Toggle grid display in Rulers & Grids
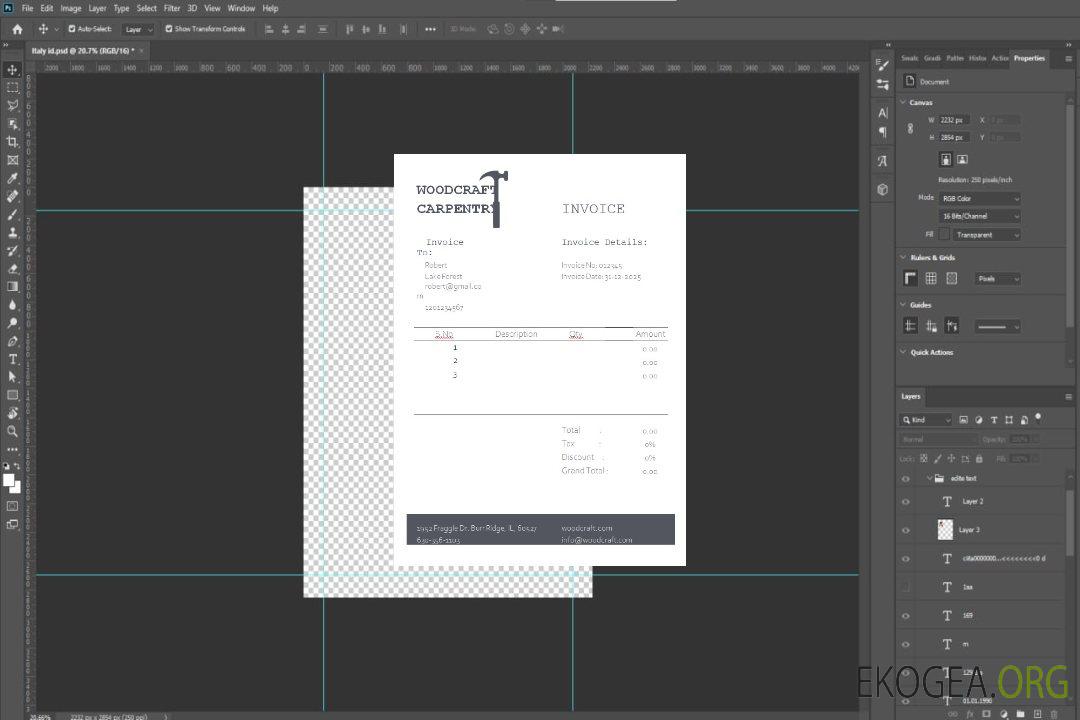1080x720 pixels. [x=931, y=278]
